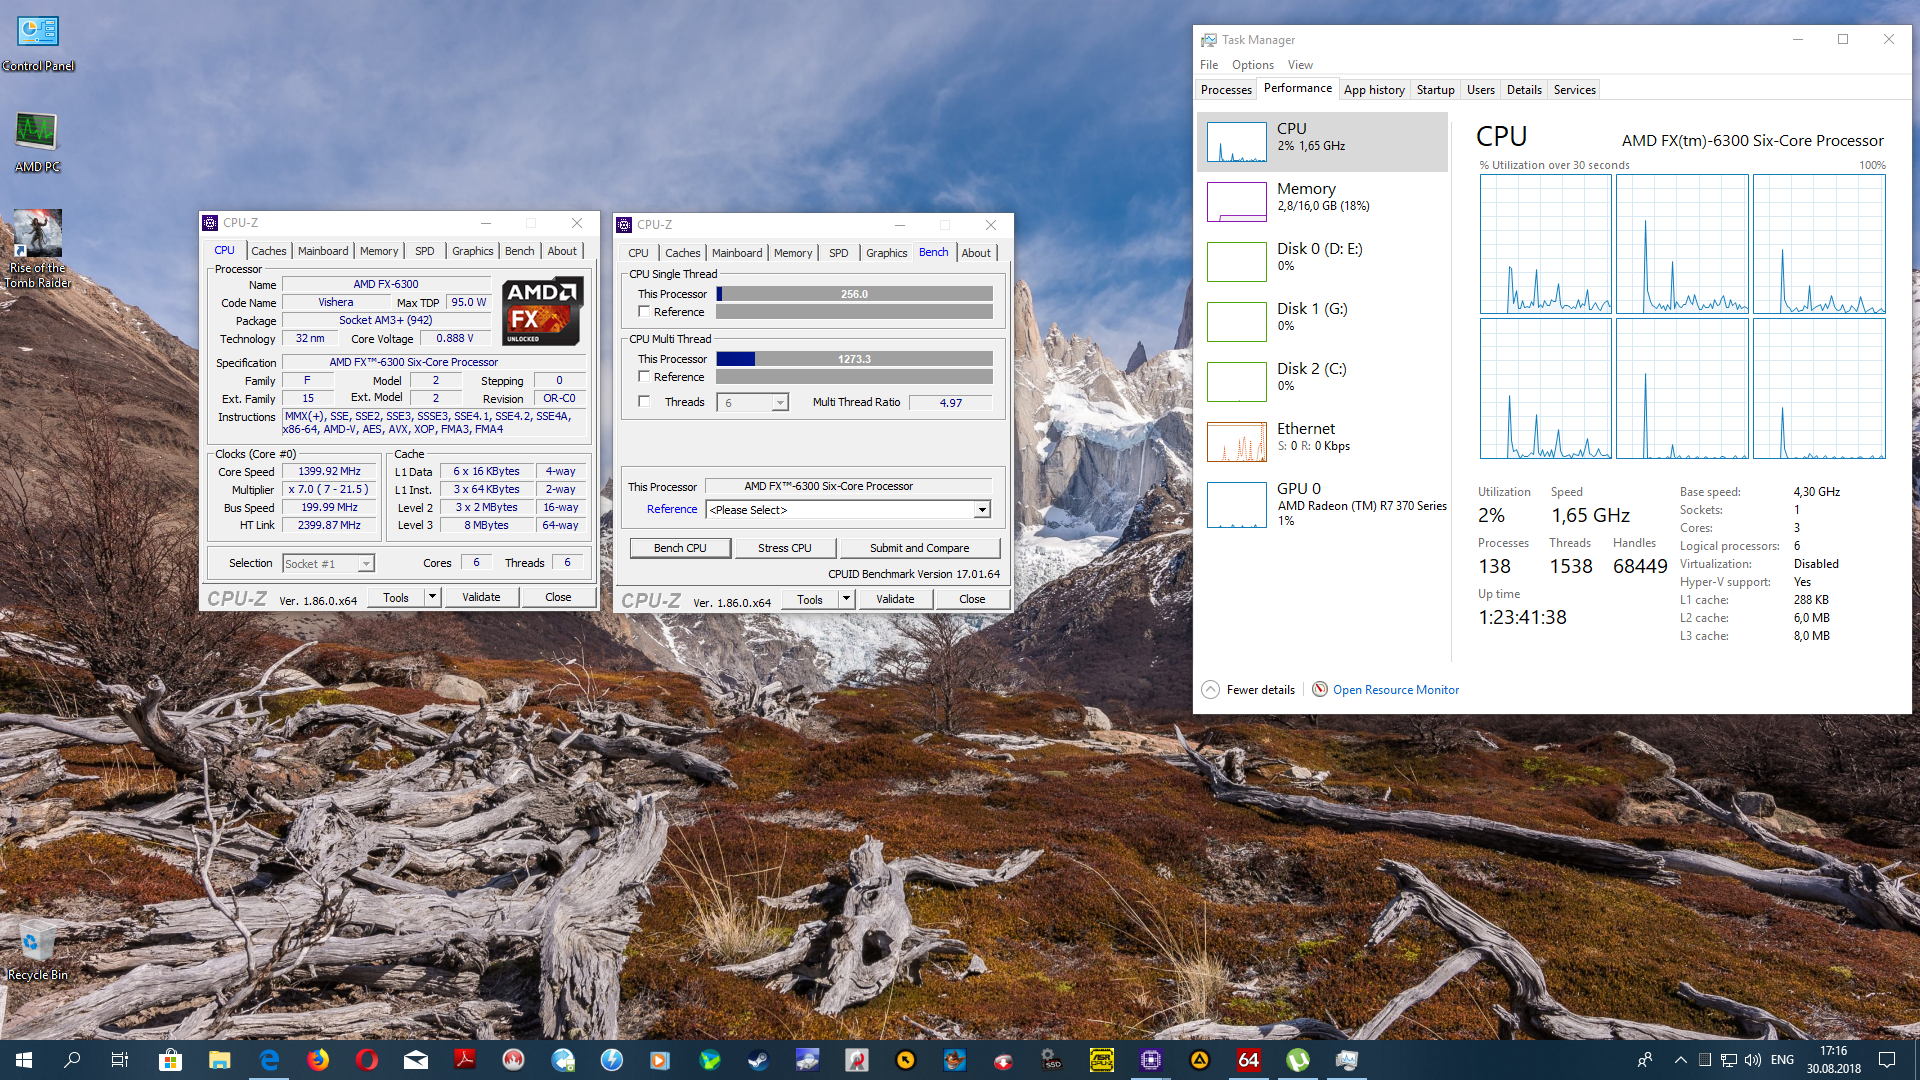Launch Steam from taskbar
The height and width of the screenshot is (1080, 1920).
759,1060
